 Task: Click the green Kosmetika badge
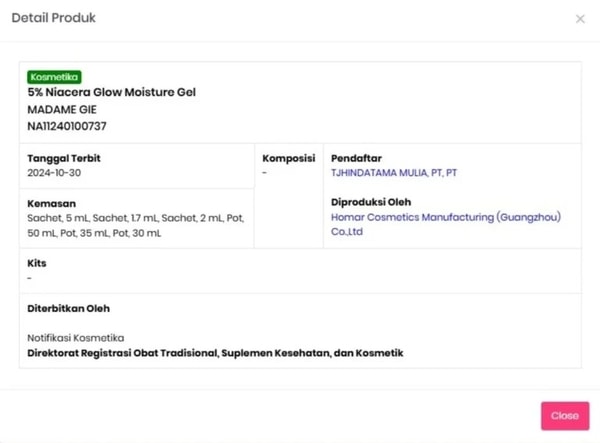(54, 77)
